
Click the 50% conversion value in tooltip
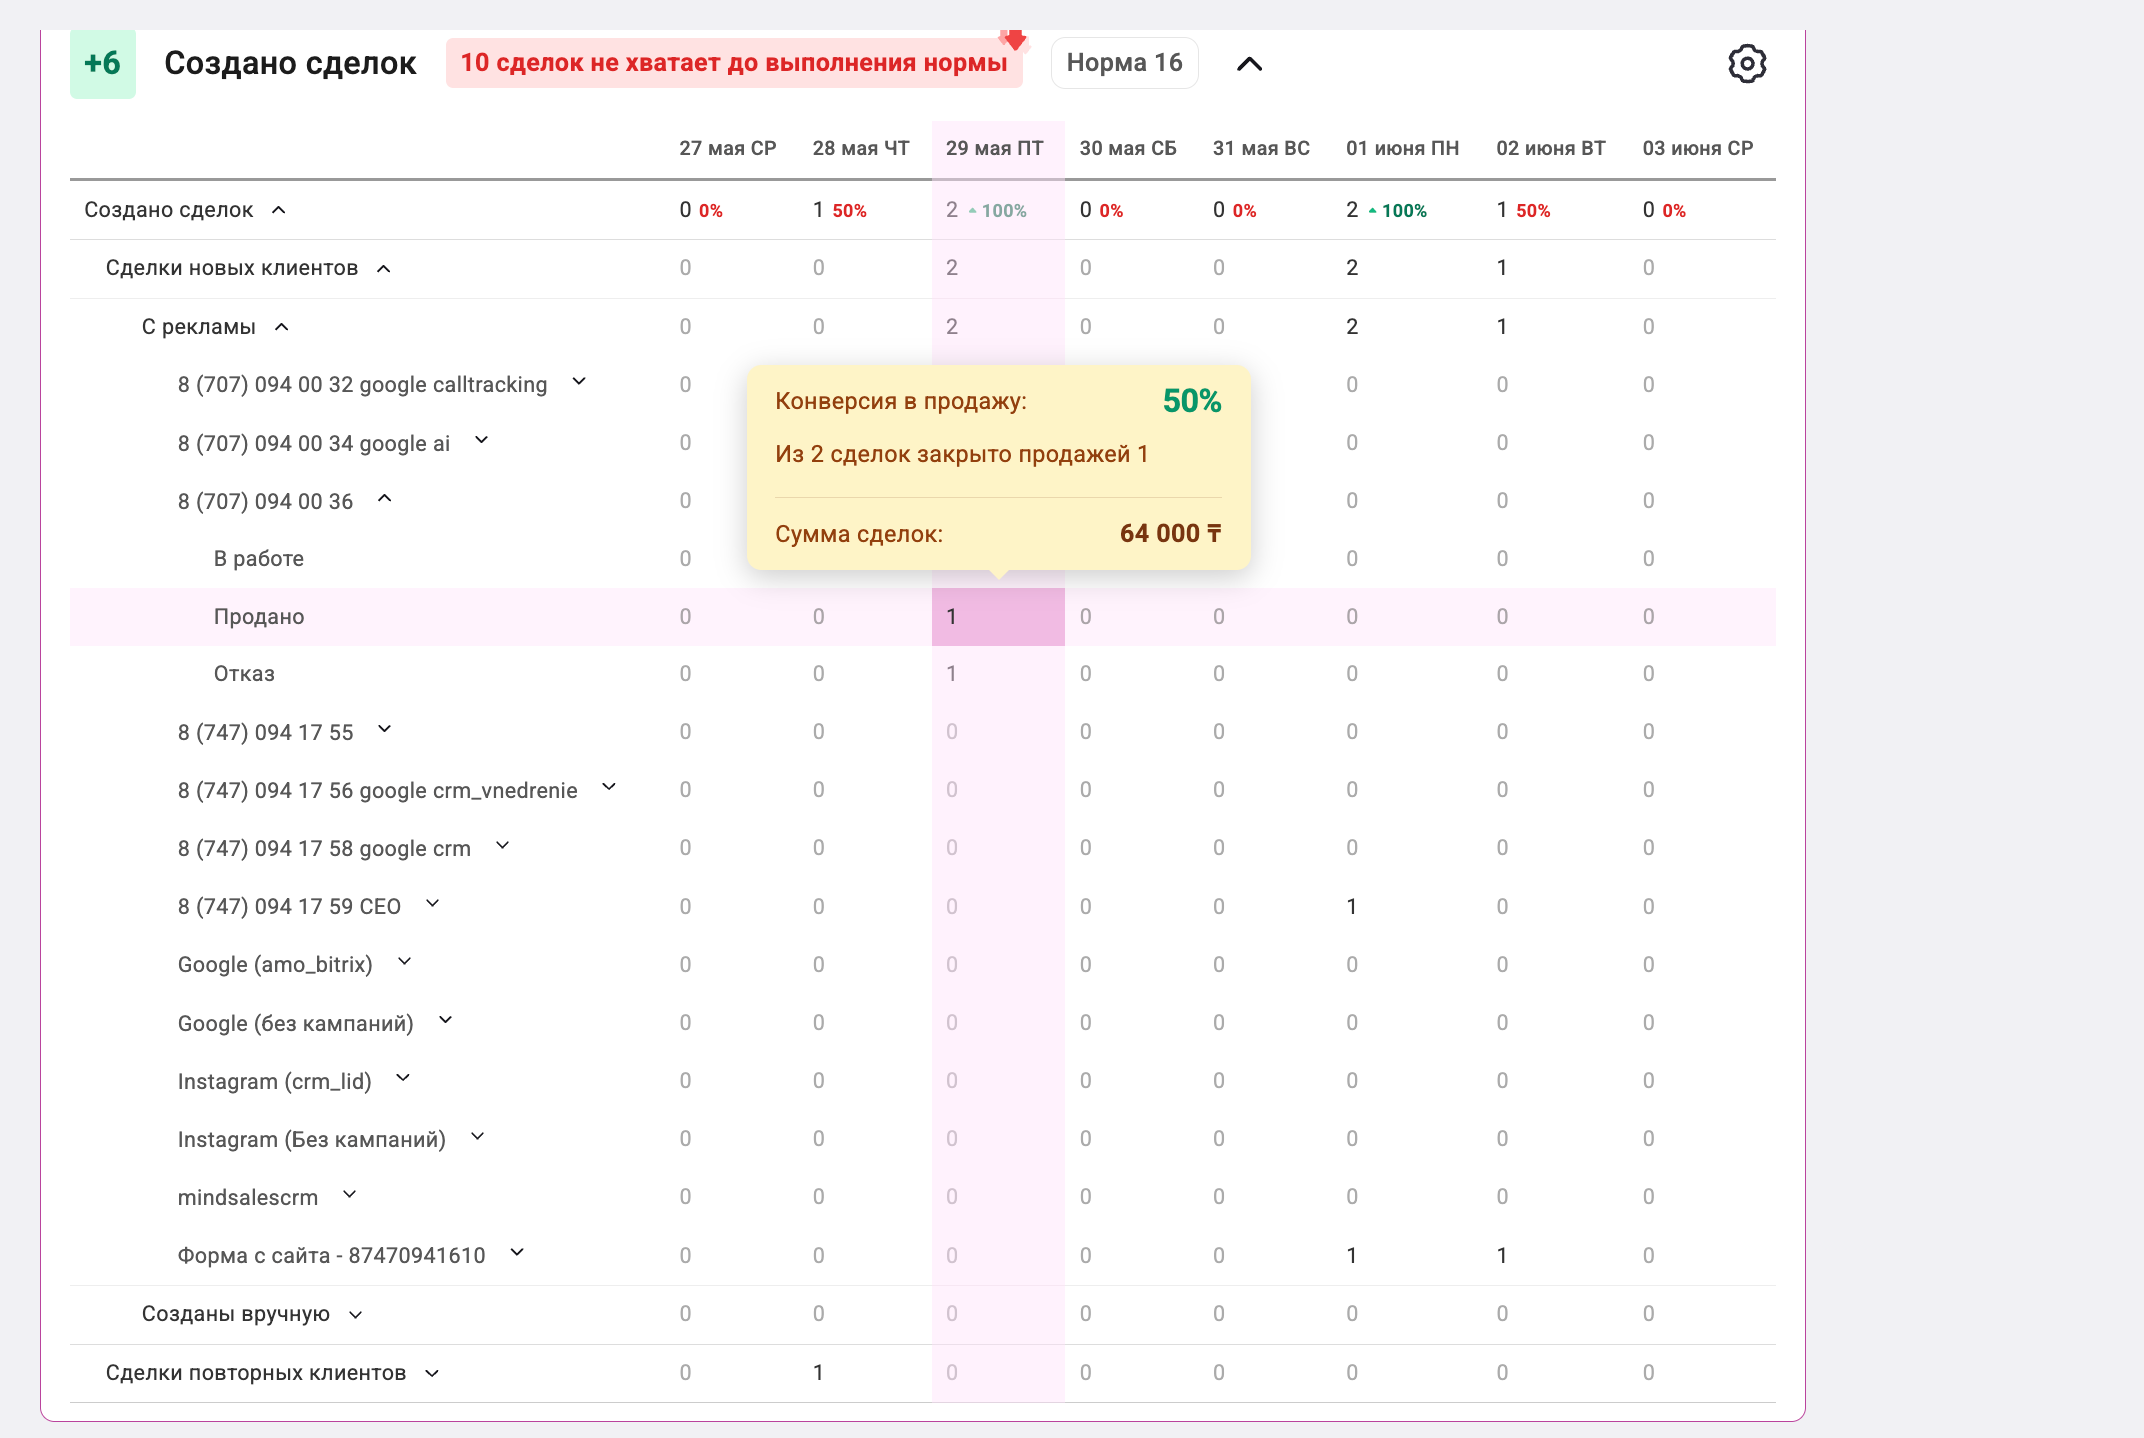coord(1192,401)
